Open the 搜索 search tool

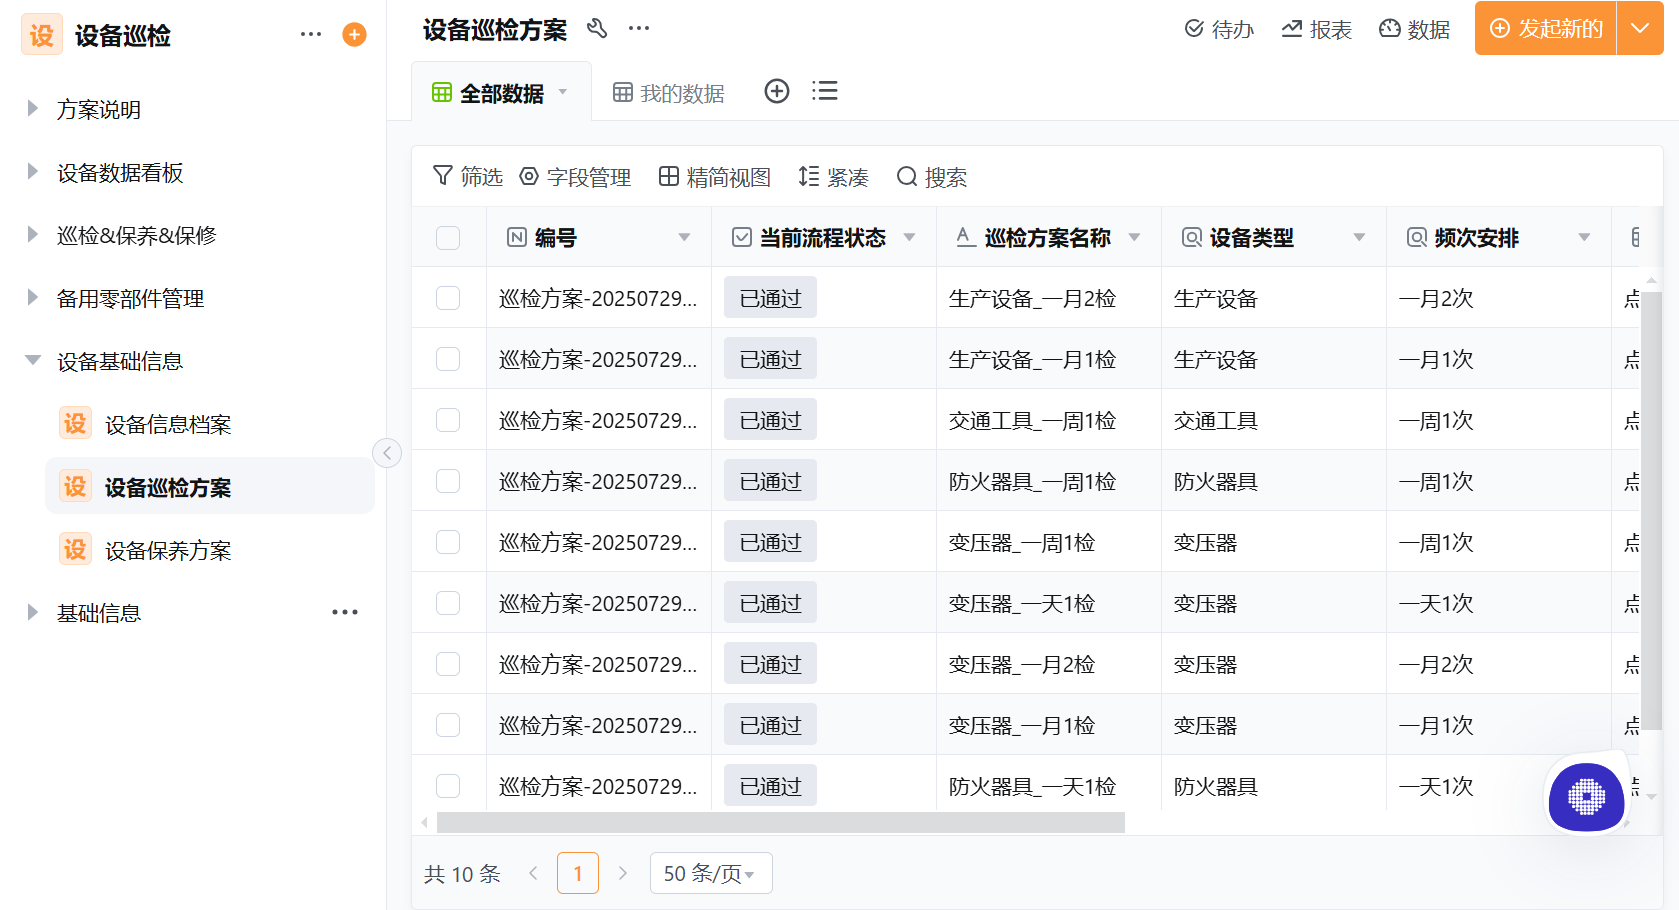[x=932, y=176]
